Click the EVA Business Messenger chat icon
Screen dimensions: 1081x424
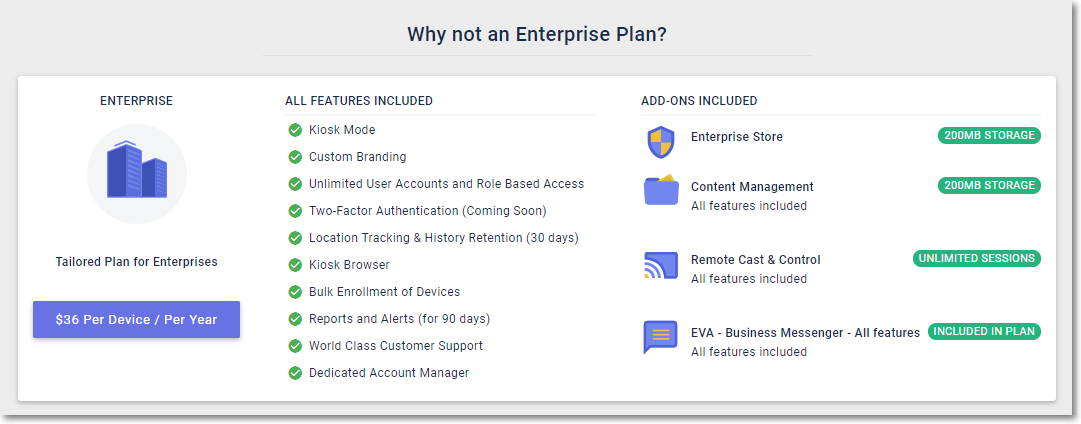tap(660, 337)
